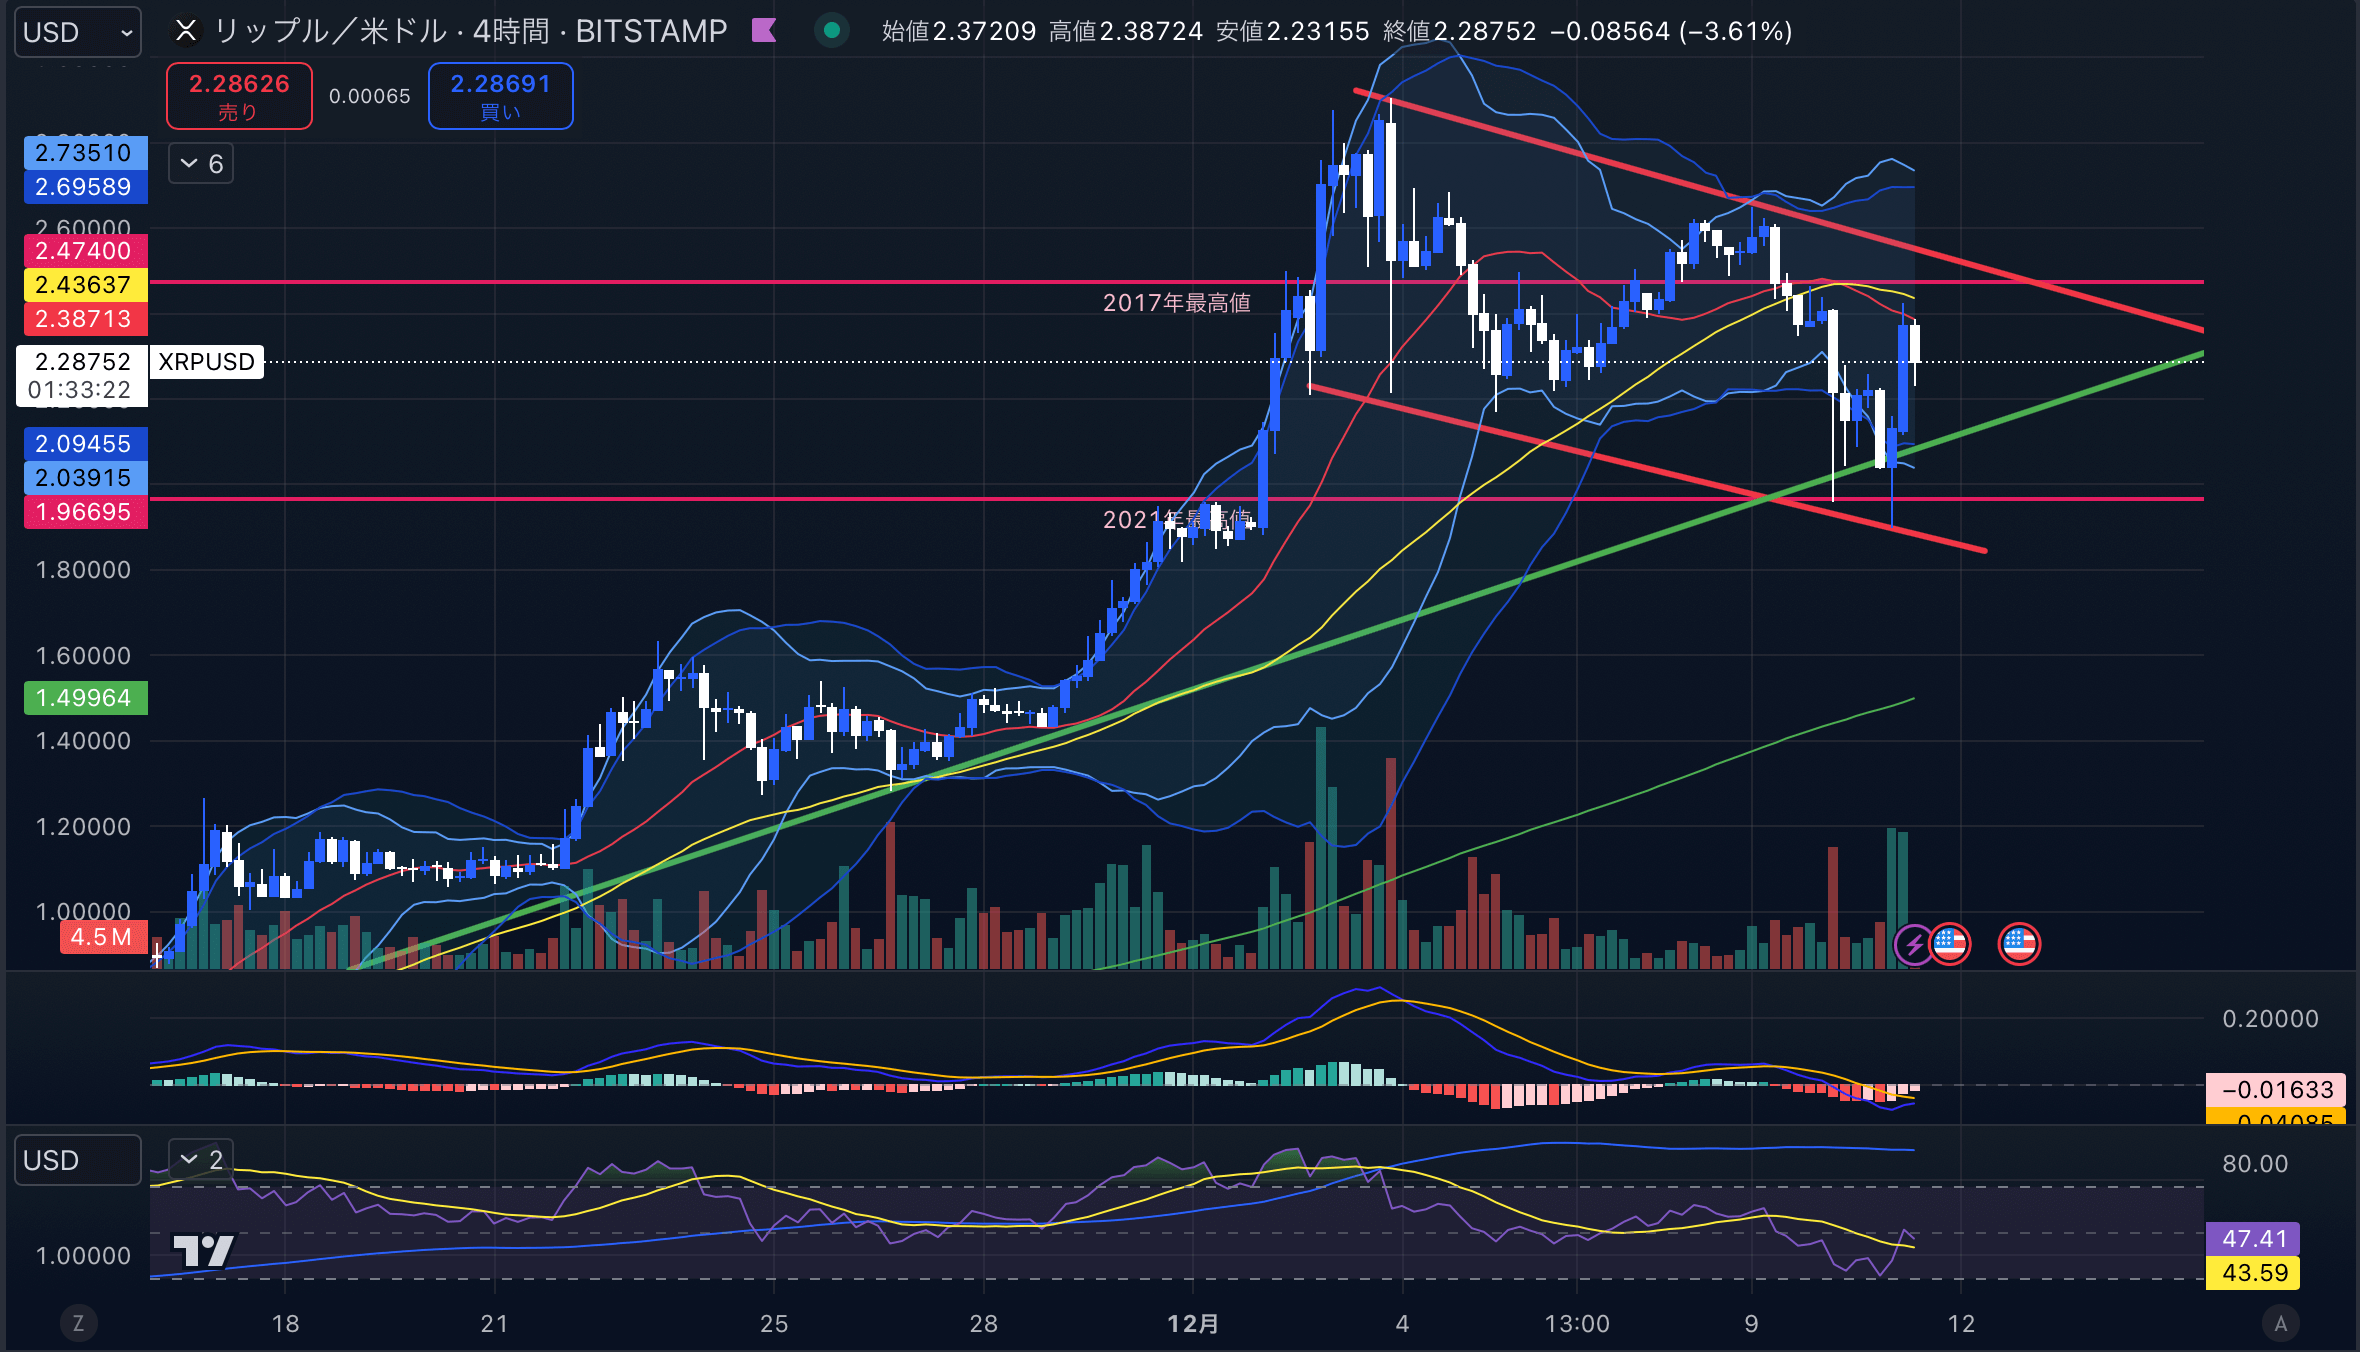
Task: Click the green 1.49964 price label
Action: pos(85,698)
